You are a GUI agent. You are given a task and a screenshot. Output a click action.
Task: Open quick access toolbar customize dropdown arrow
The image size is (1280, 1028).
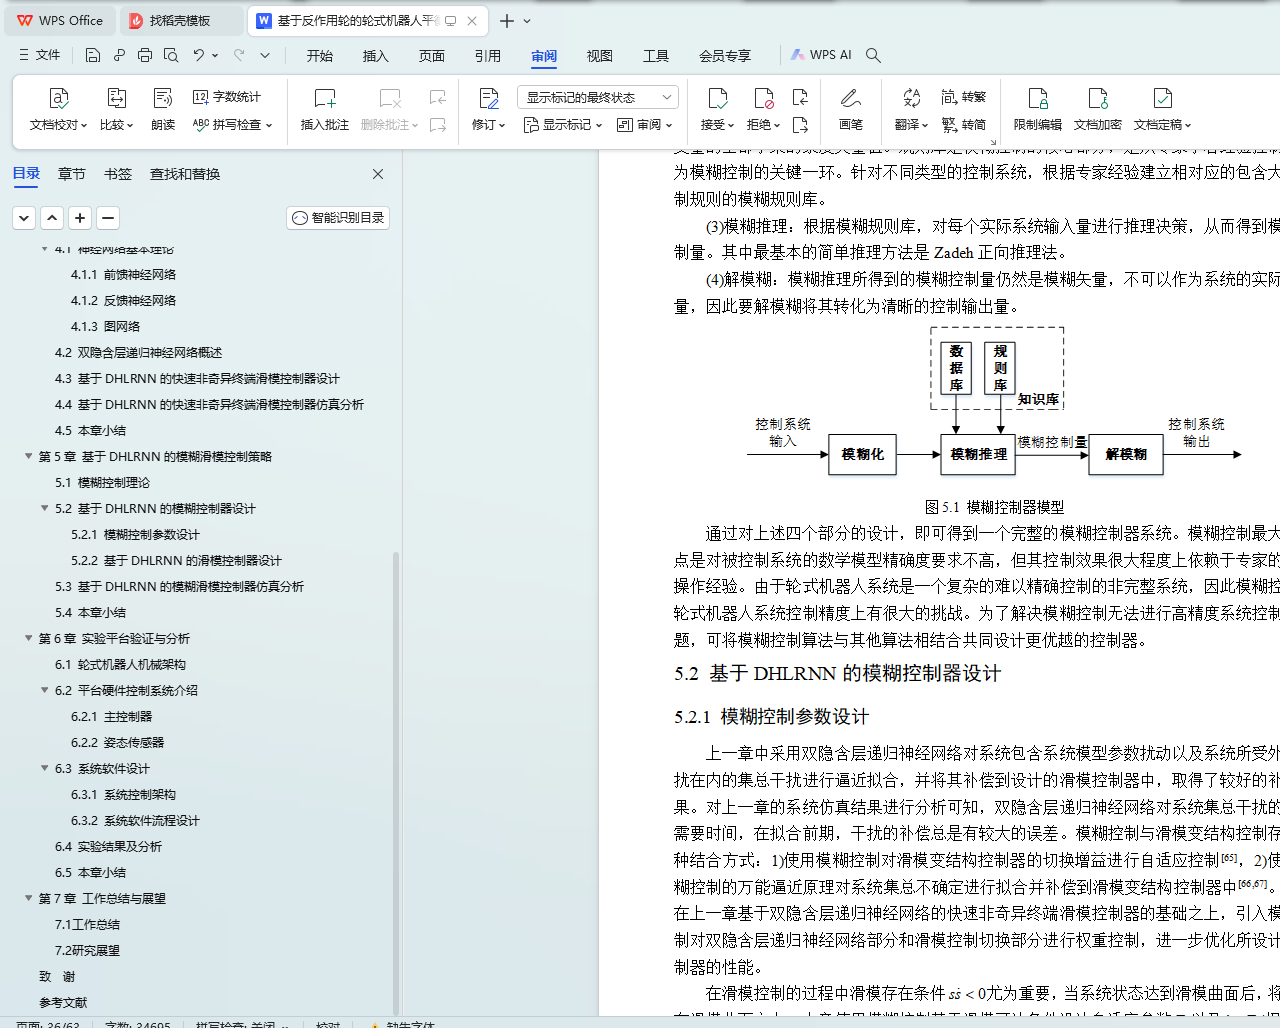(x=265, y=55)
